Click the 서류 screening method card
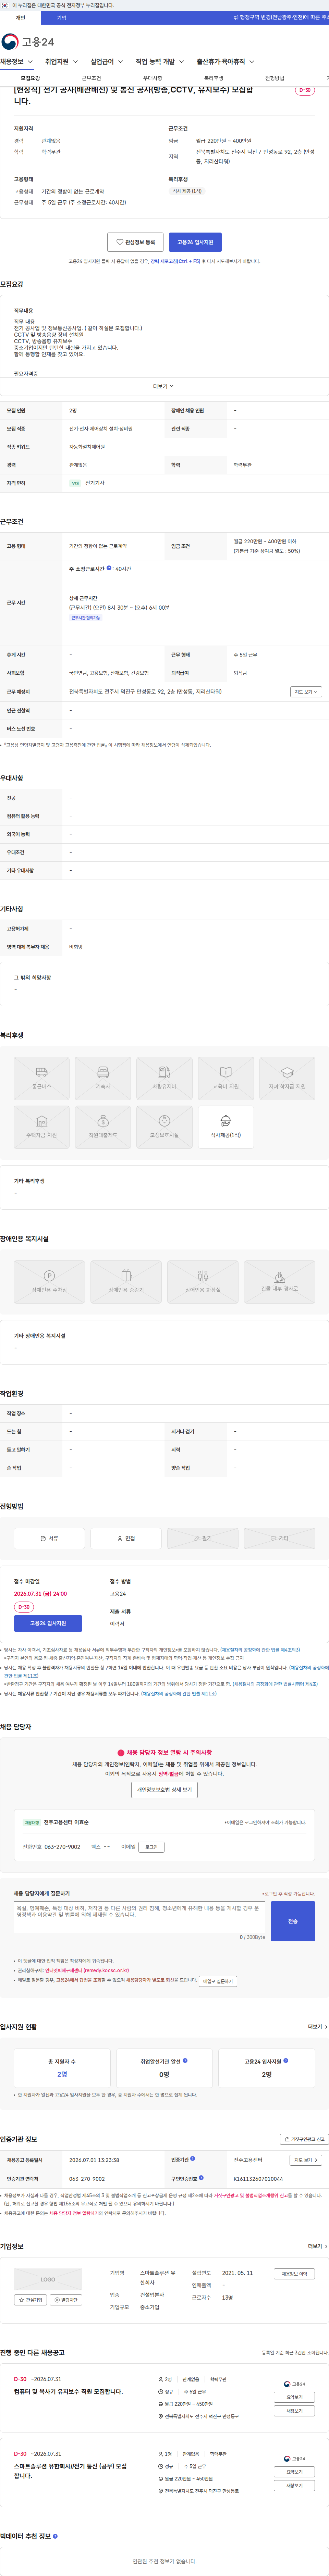Viewport: 329px width, 2576px height. [x=49, y=1538]
